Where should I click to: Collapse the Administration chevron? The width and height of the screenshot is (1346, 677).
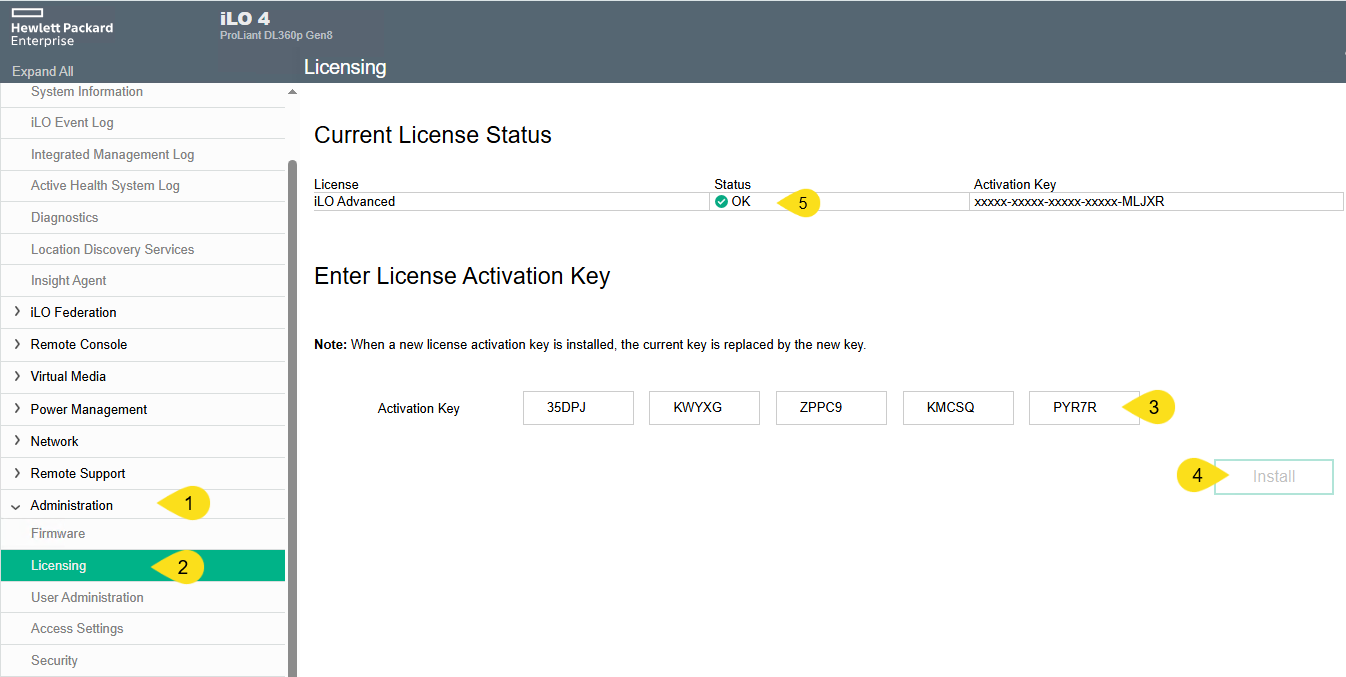(16, 507)
